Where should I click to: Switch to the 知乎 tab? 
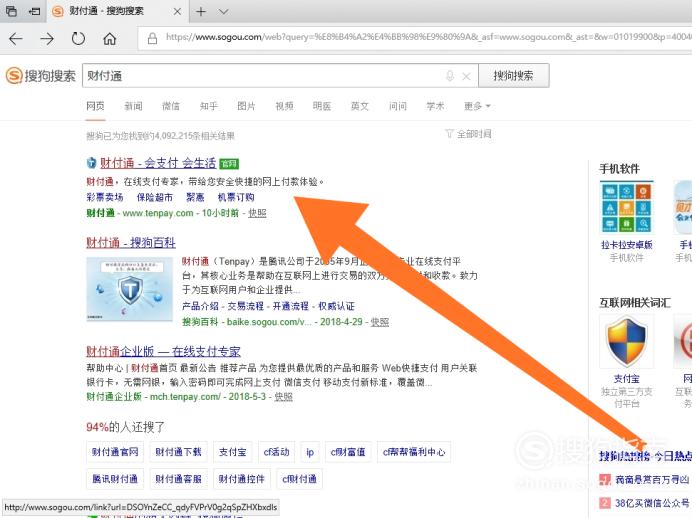click(x=208, y=106)
